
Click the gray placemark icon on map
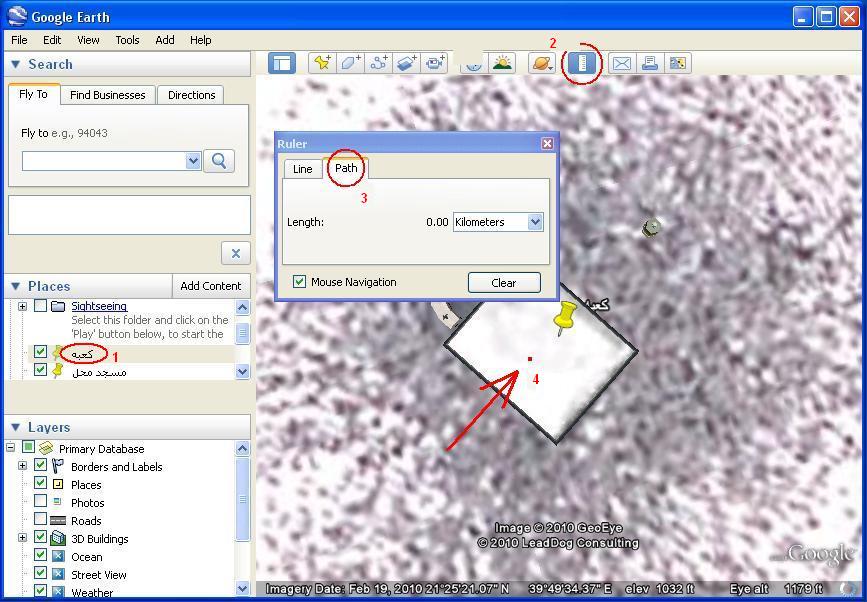click(651, 227)
